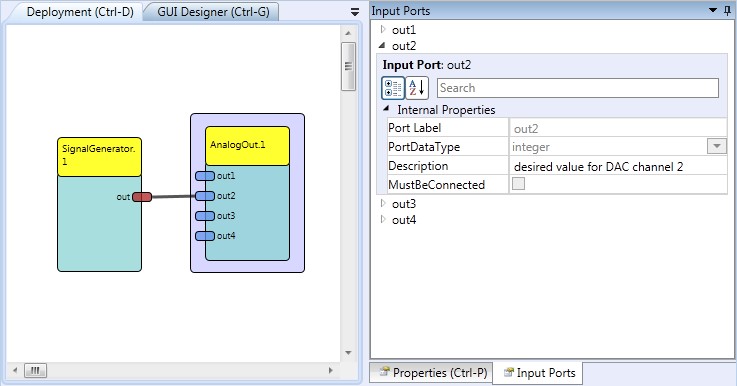Toggle the MustBeConnected checkbox
Viewport: 737px width, 386px height.
(x=518, y=183)
